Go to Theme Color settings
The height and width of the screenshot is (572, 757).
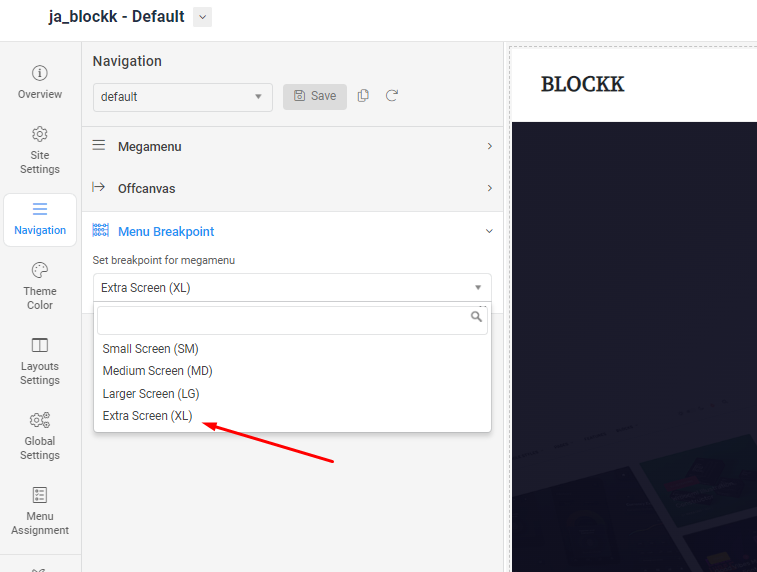coord(40,286)
